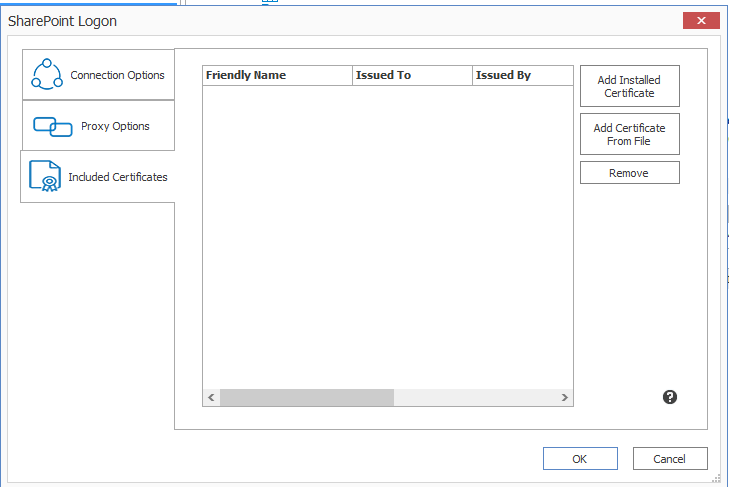Click Add Installed Certificate button
729x487 pixels.
630,86
